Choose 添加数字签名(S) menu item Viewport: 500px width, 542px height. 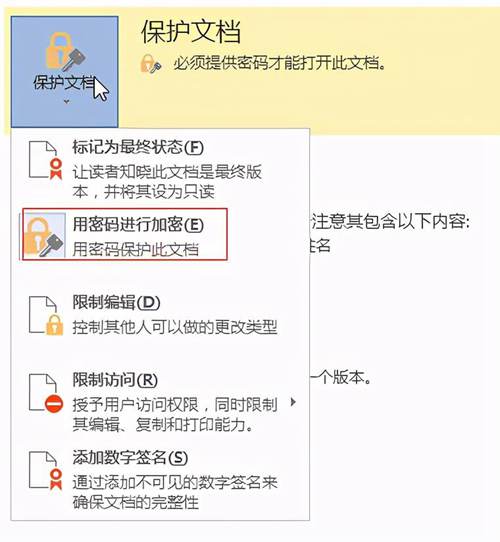pos(160,479)
